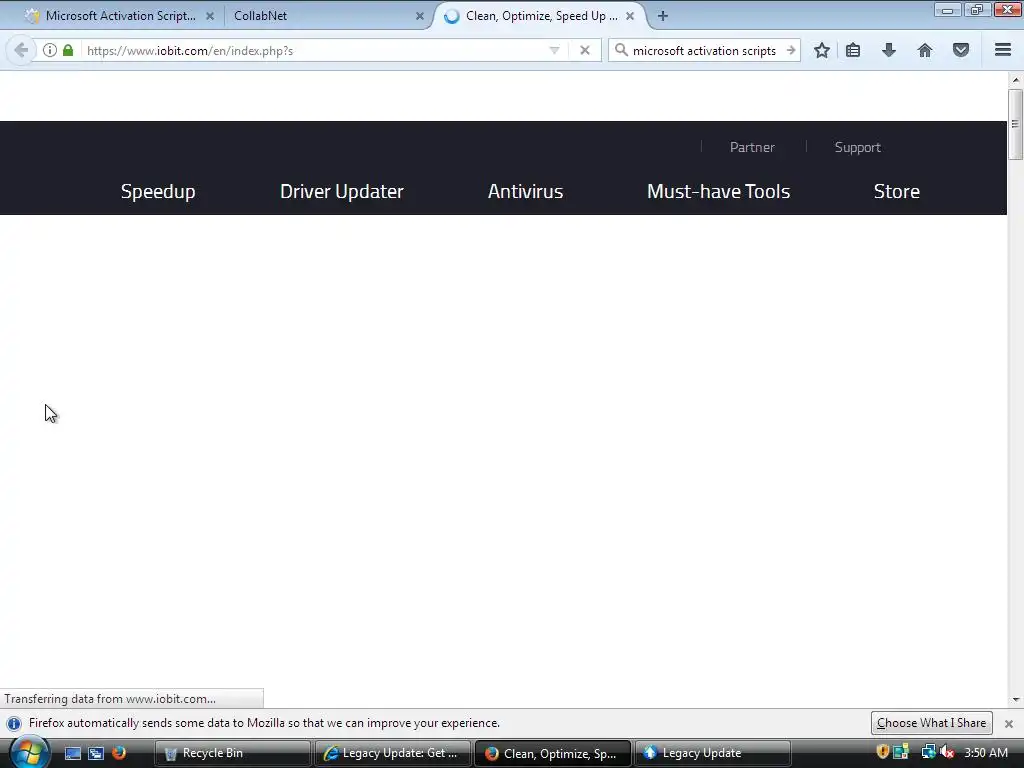
Task: Open the Windows Start menu
Action: (29, 752)
